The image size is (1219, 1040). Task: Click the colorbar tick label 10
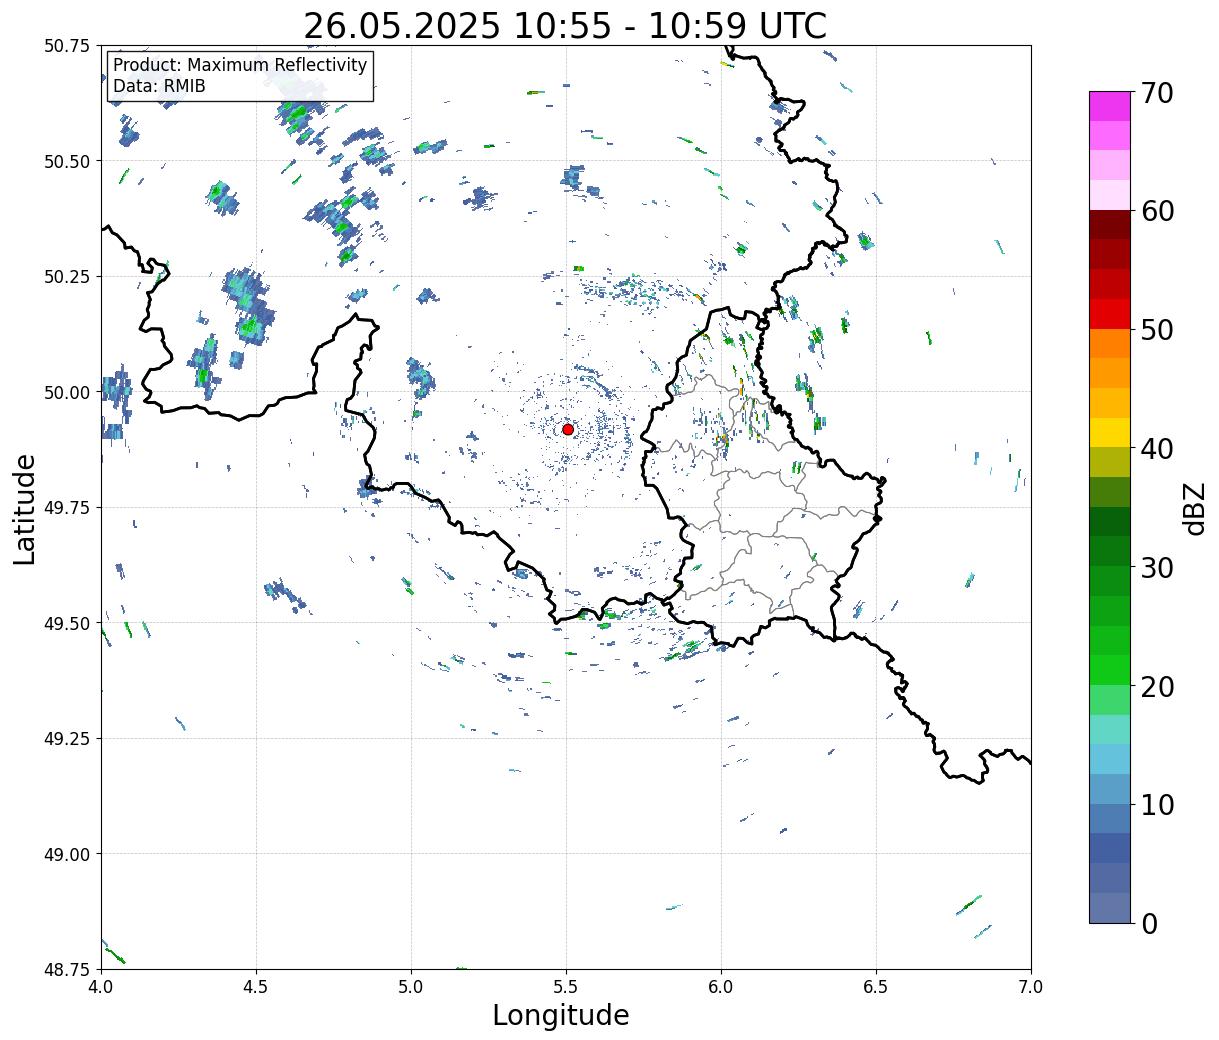1156,804
